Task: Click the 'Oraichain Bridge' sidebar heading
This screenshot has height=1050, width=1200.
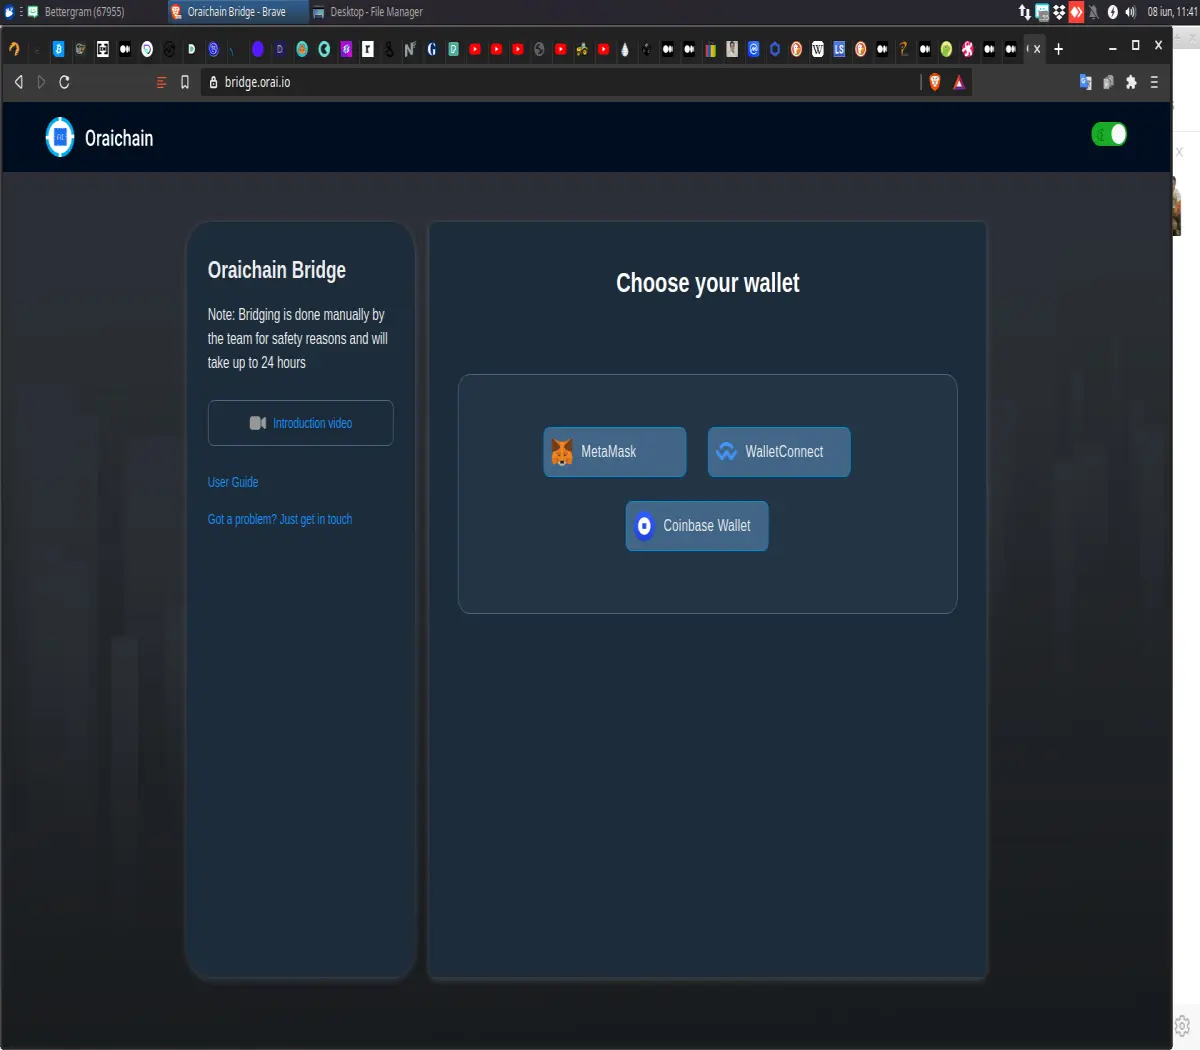Action: pyautogui.click(x=277, y=270)
